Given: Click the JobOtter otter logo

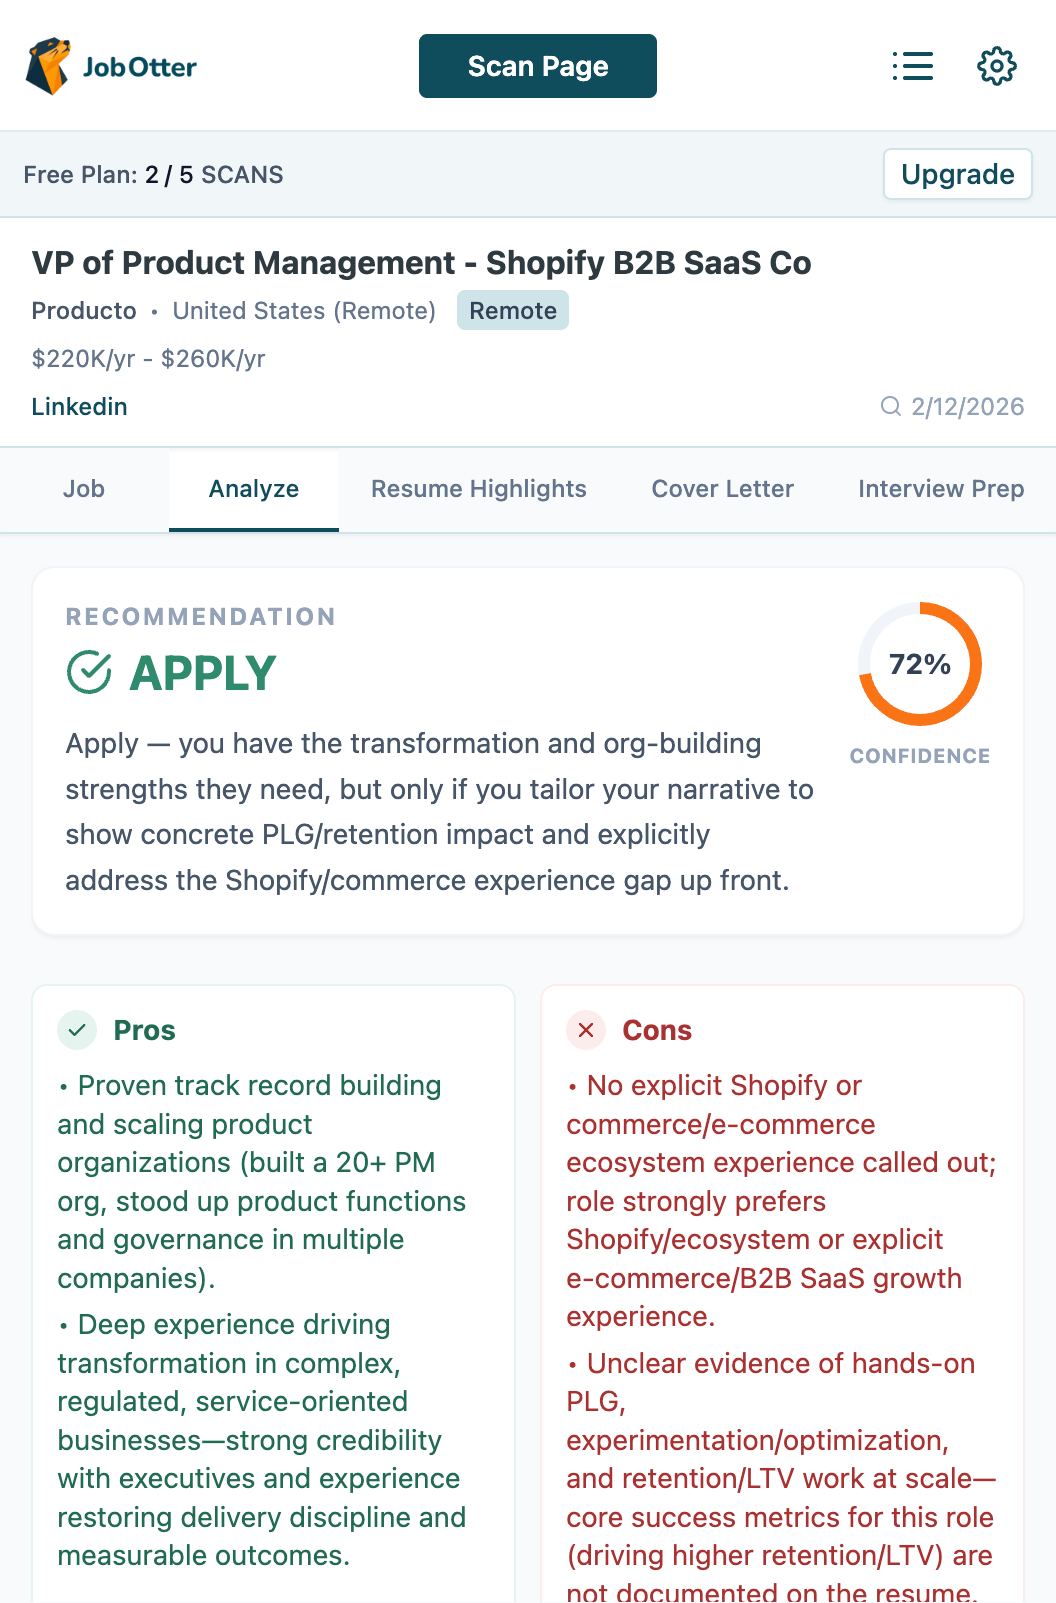Looking at the screenshot, I should click(x=49, y=66).
